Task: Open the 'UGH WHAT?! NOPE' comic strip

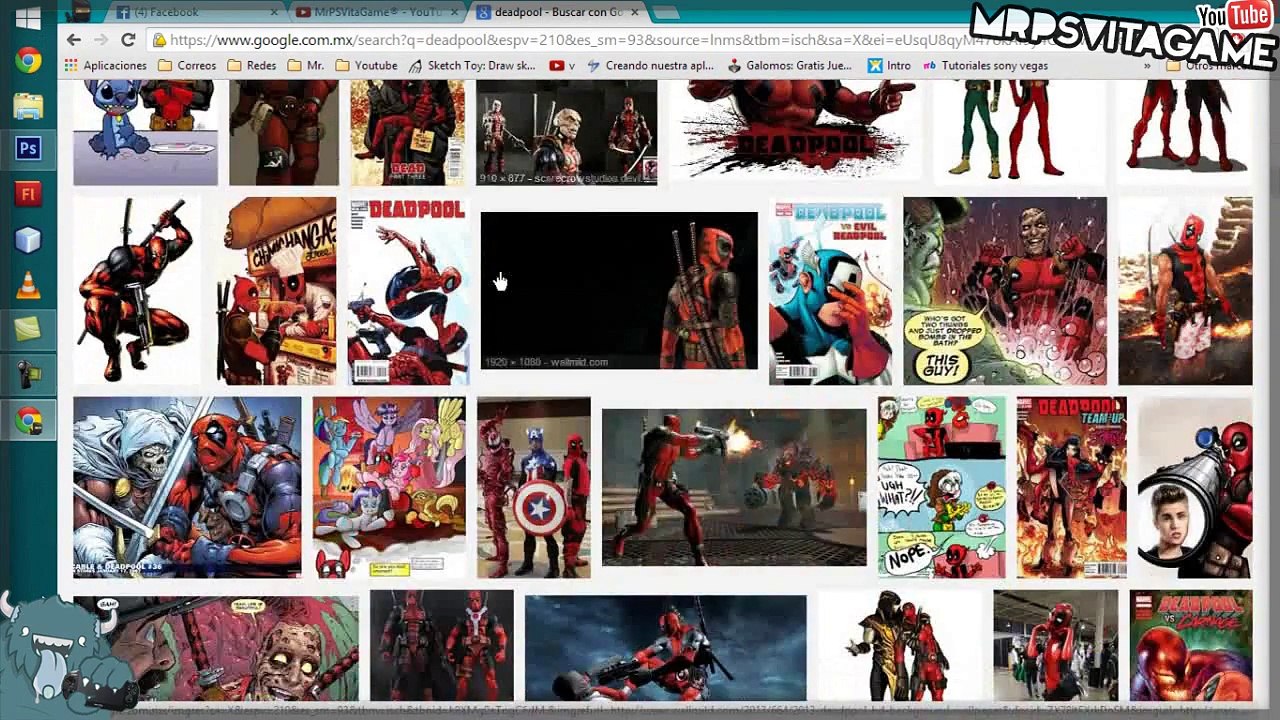Action: [942, 487]
